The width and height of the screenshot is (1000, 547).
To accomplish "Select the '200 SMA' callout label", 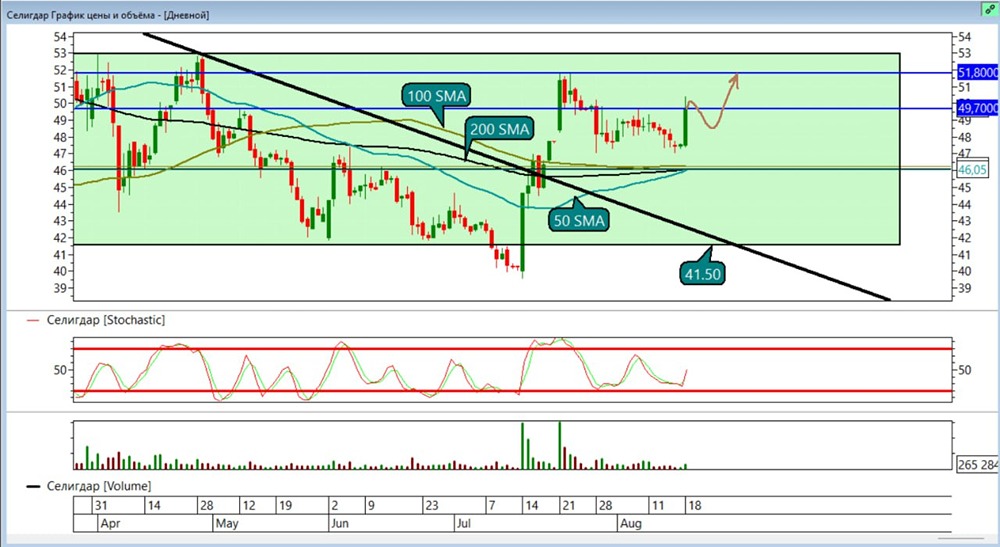I will [x=499, y=129].
